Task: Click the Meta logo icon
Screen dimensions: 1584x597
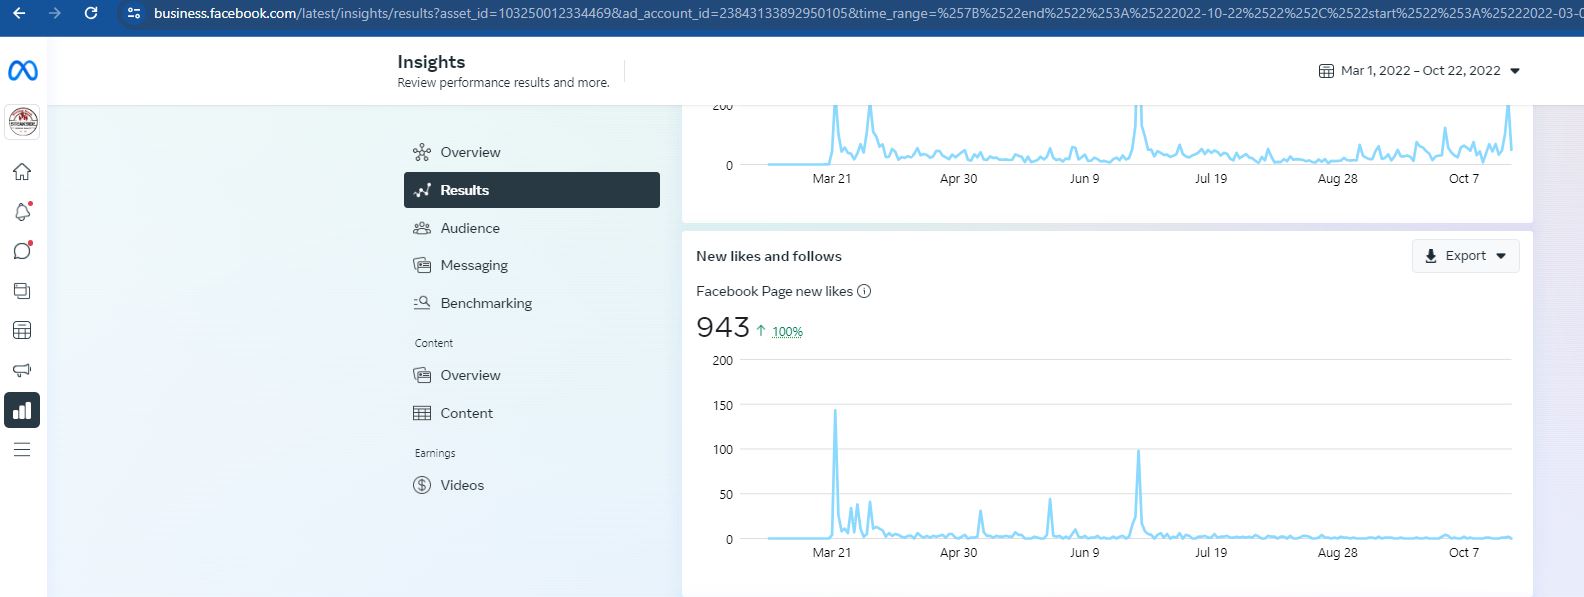Action: coord(22,71)
